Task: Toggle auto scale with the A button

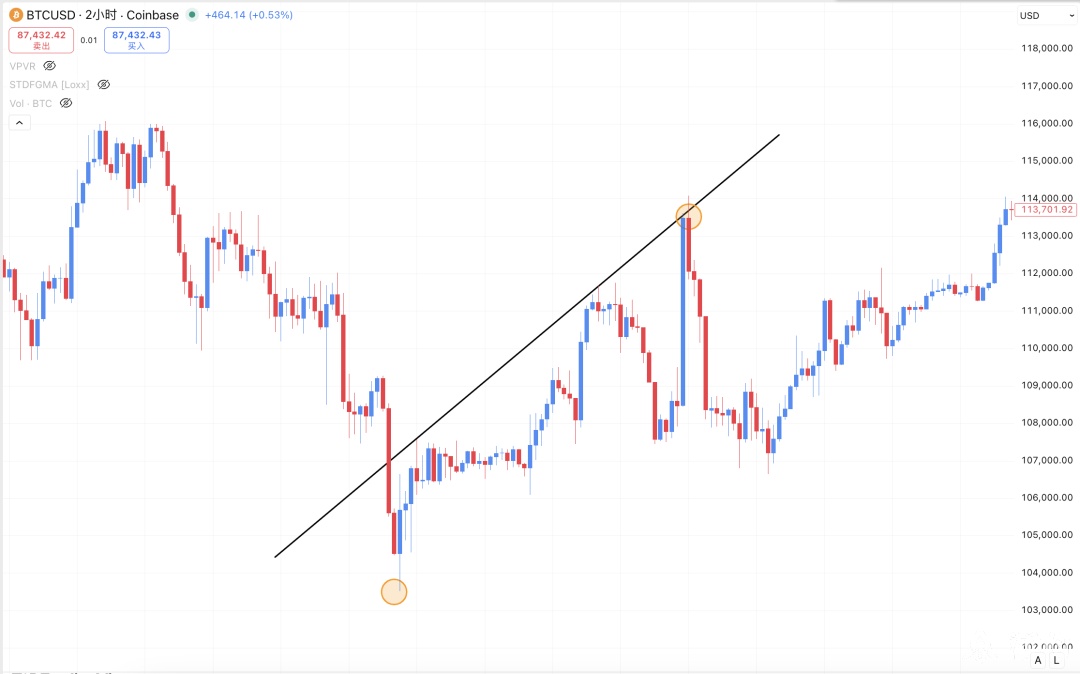Action: [1038, 660]
